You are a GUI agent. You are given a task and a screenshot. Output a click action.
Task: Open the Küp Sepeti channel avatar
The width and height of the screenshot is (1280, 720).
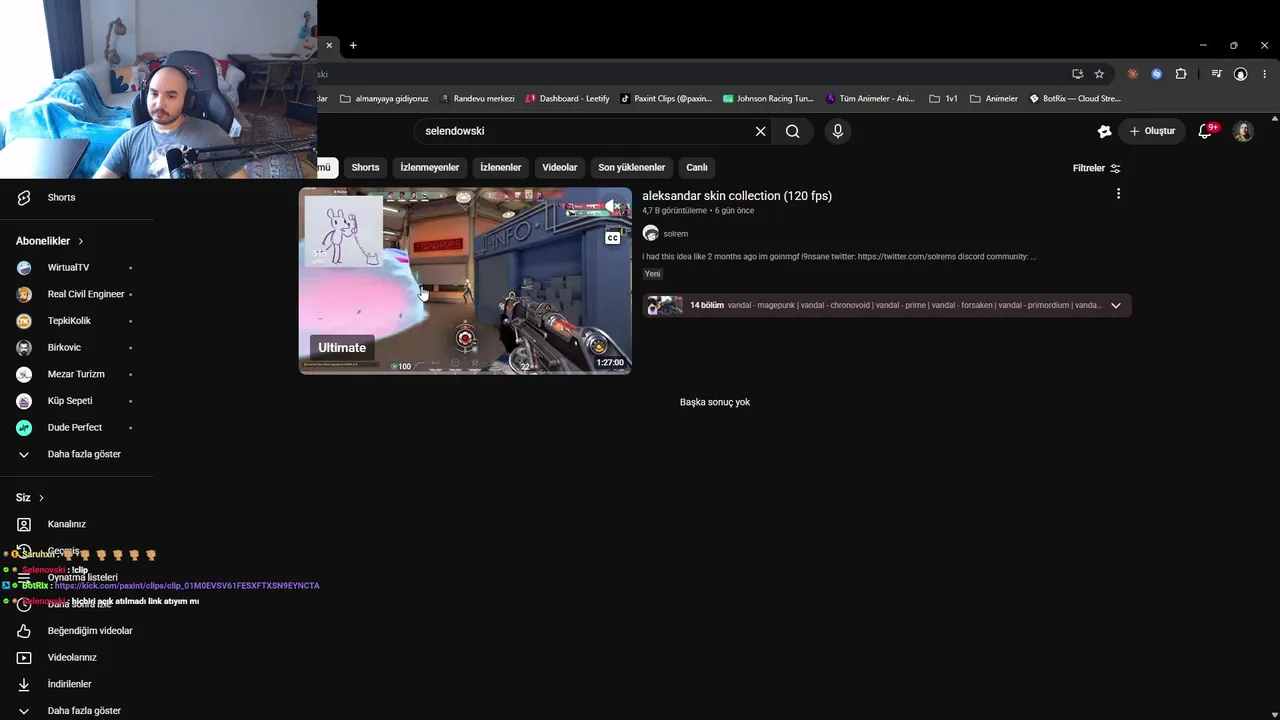(x=24, y=401)
